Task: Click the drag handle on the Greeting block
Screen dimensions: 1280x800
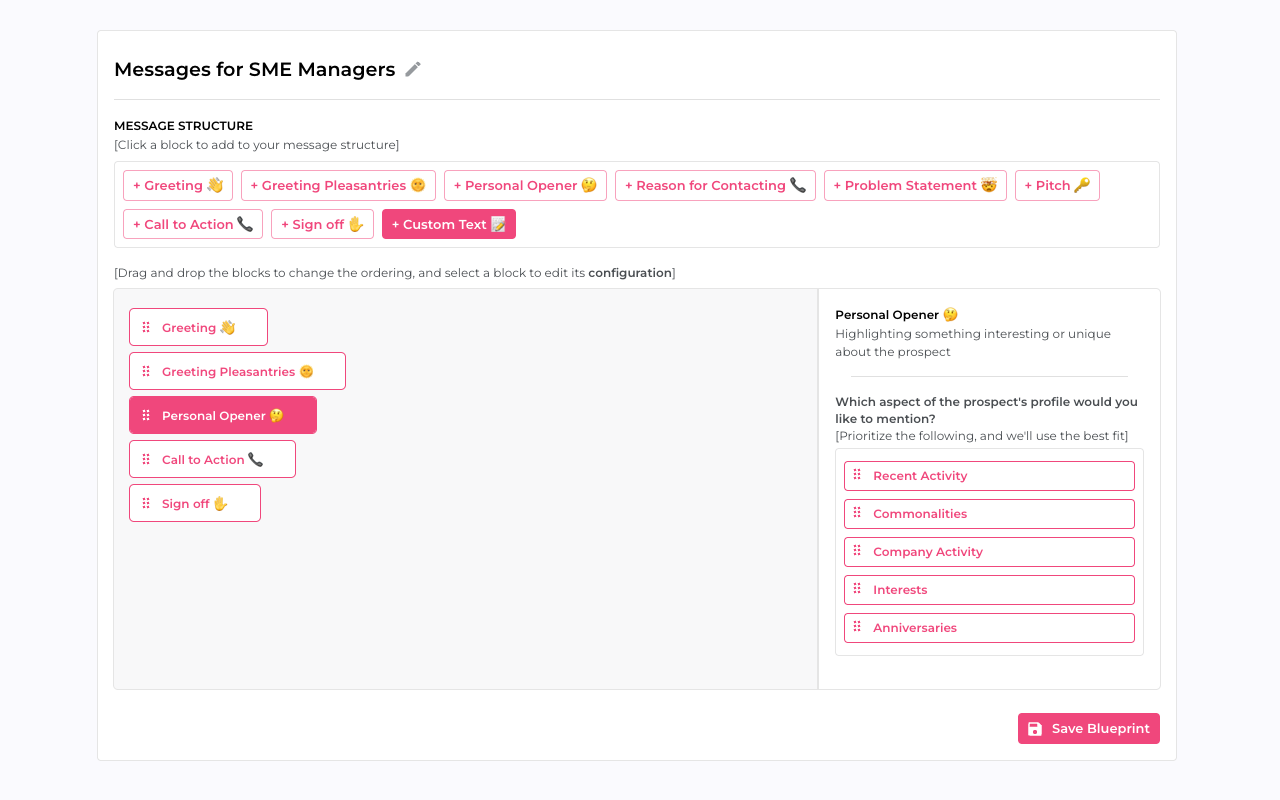Action: click(x=146, y=327)
